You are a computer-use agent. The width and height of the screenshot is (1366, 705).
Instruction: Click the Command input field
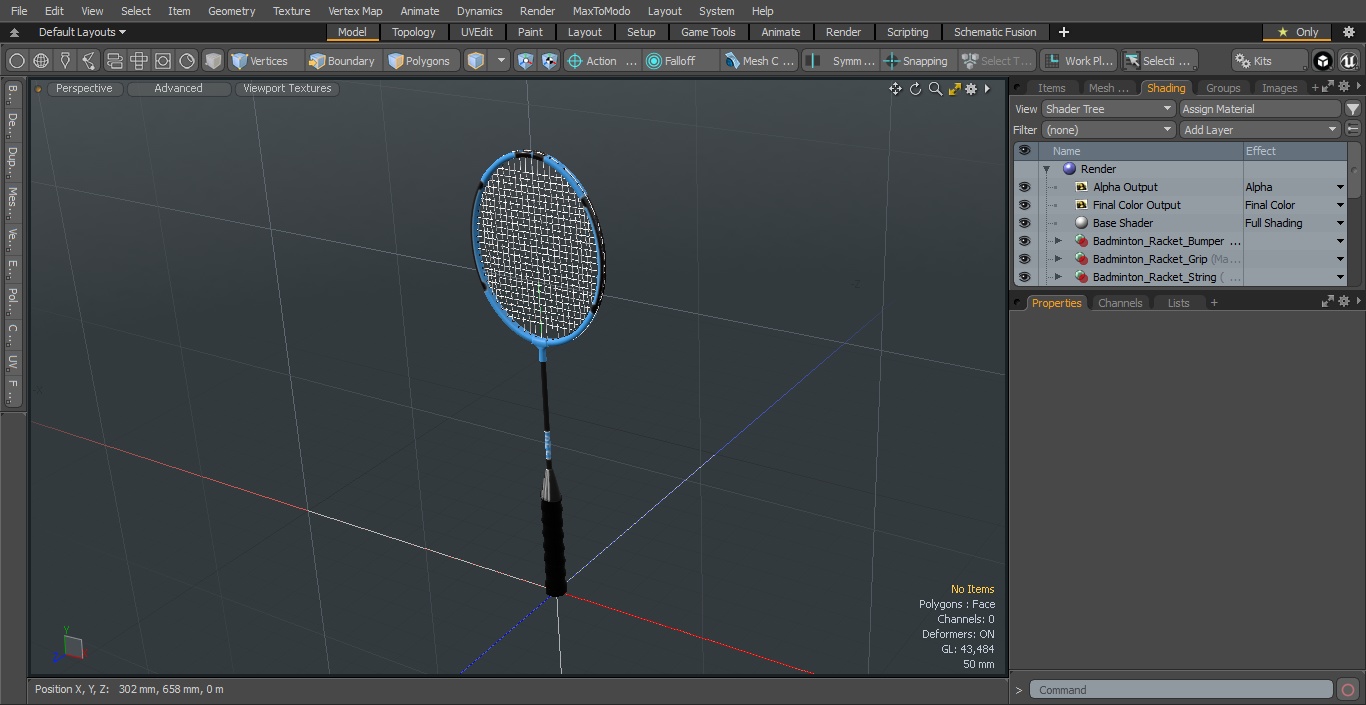[x=1181, y=690]
